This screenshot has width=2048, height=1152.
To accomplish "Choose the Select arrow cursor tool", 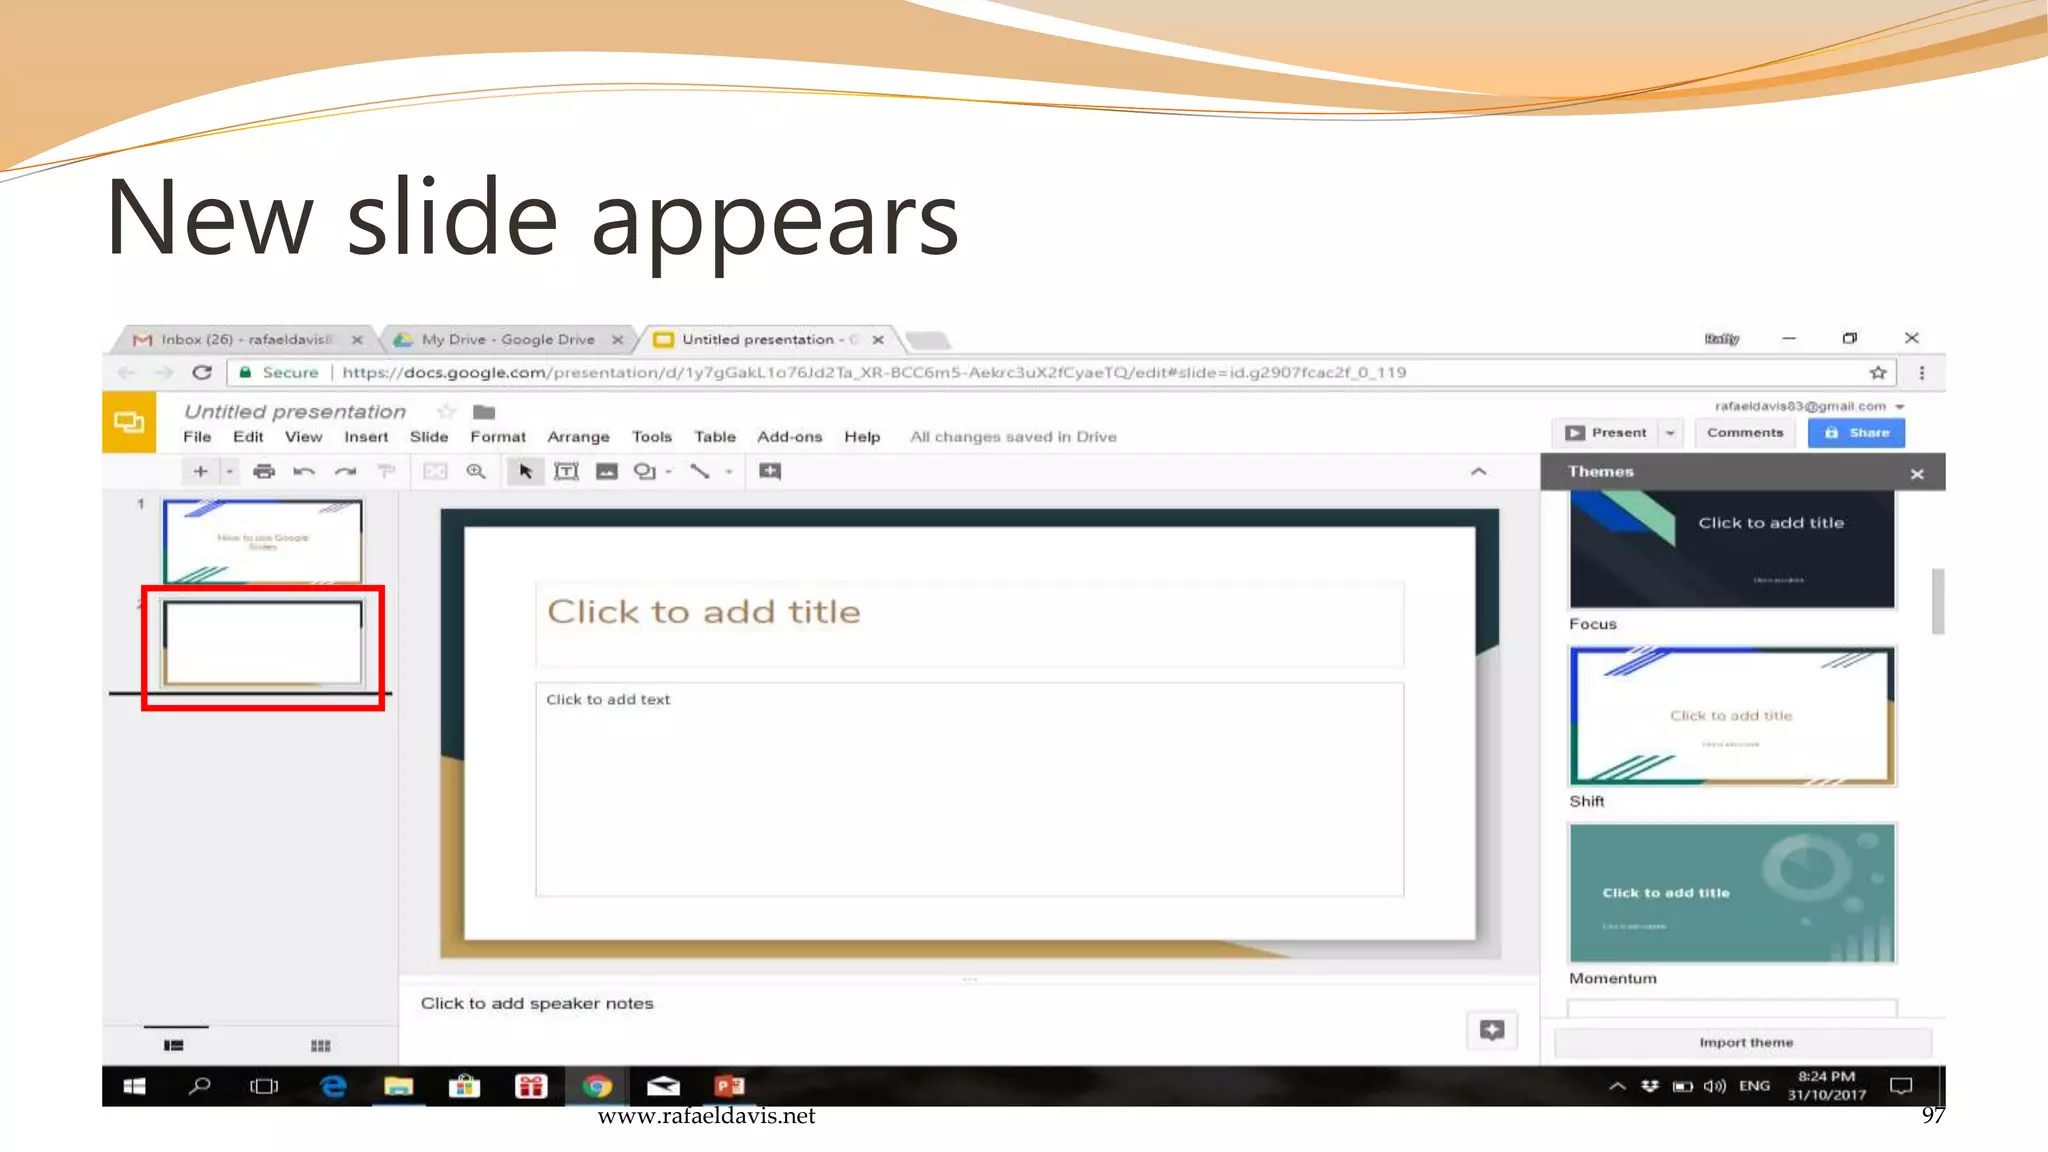I will pos(526,471).
